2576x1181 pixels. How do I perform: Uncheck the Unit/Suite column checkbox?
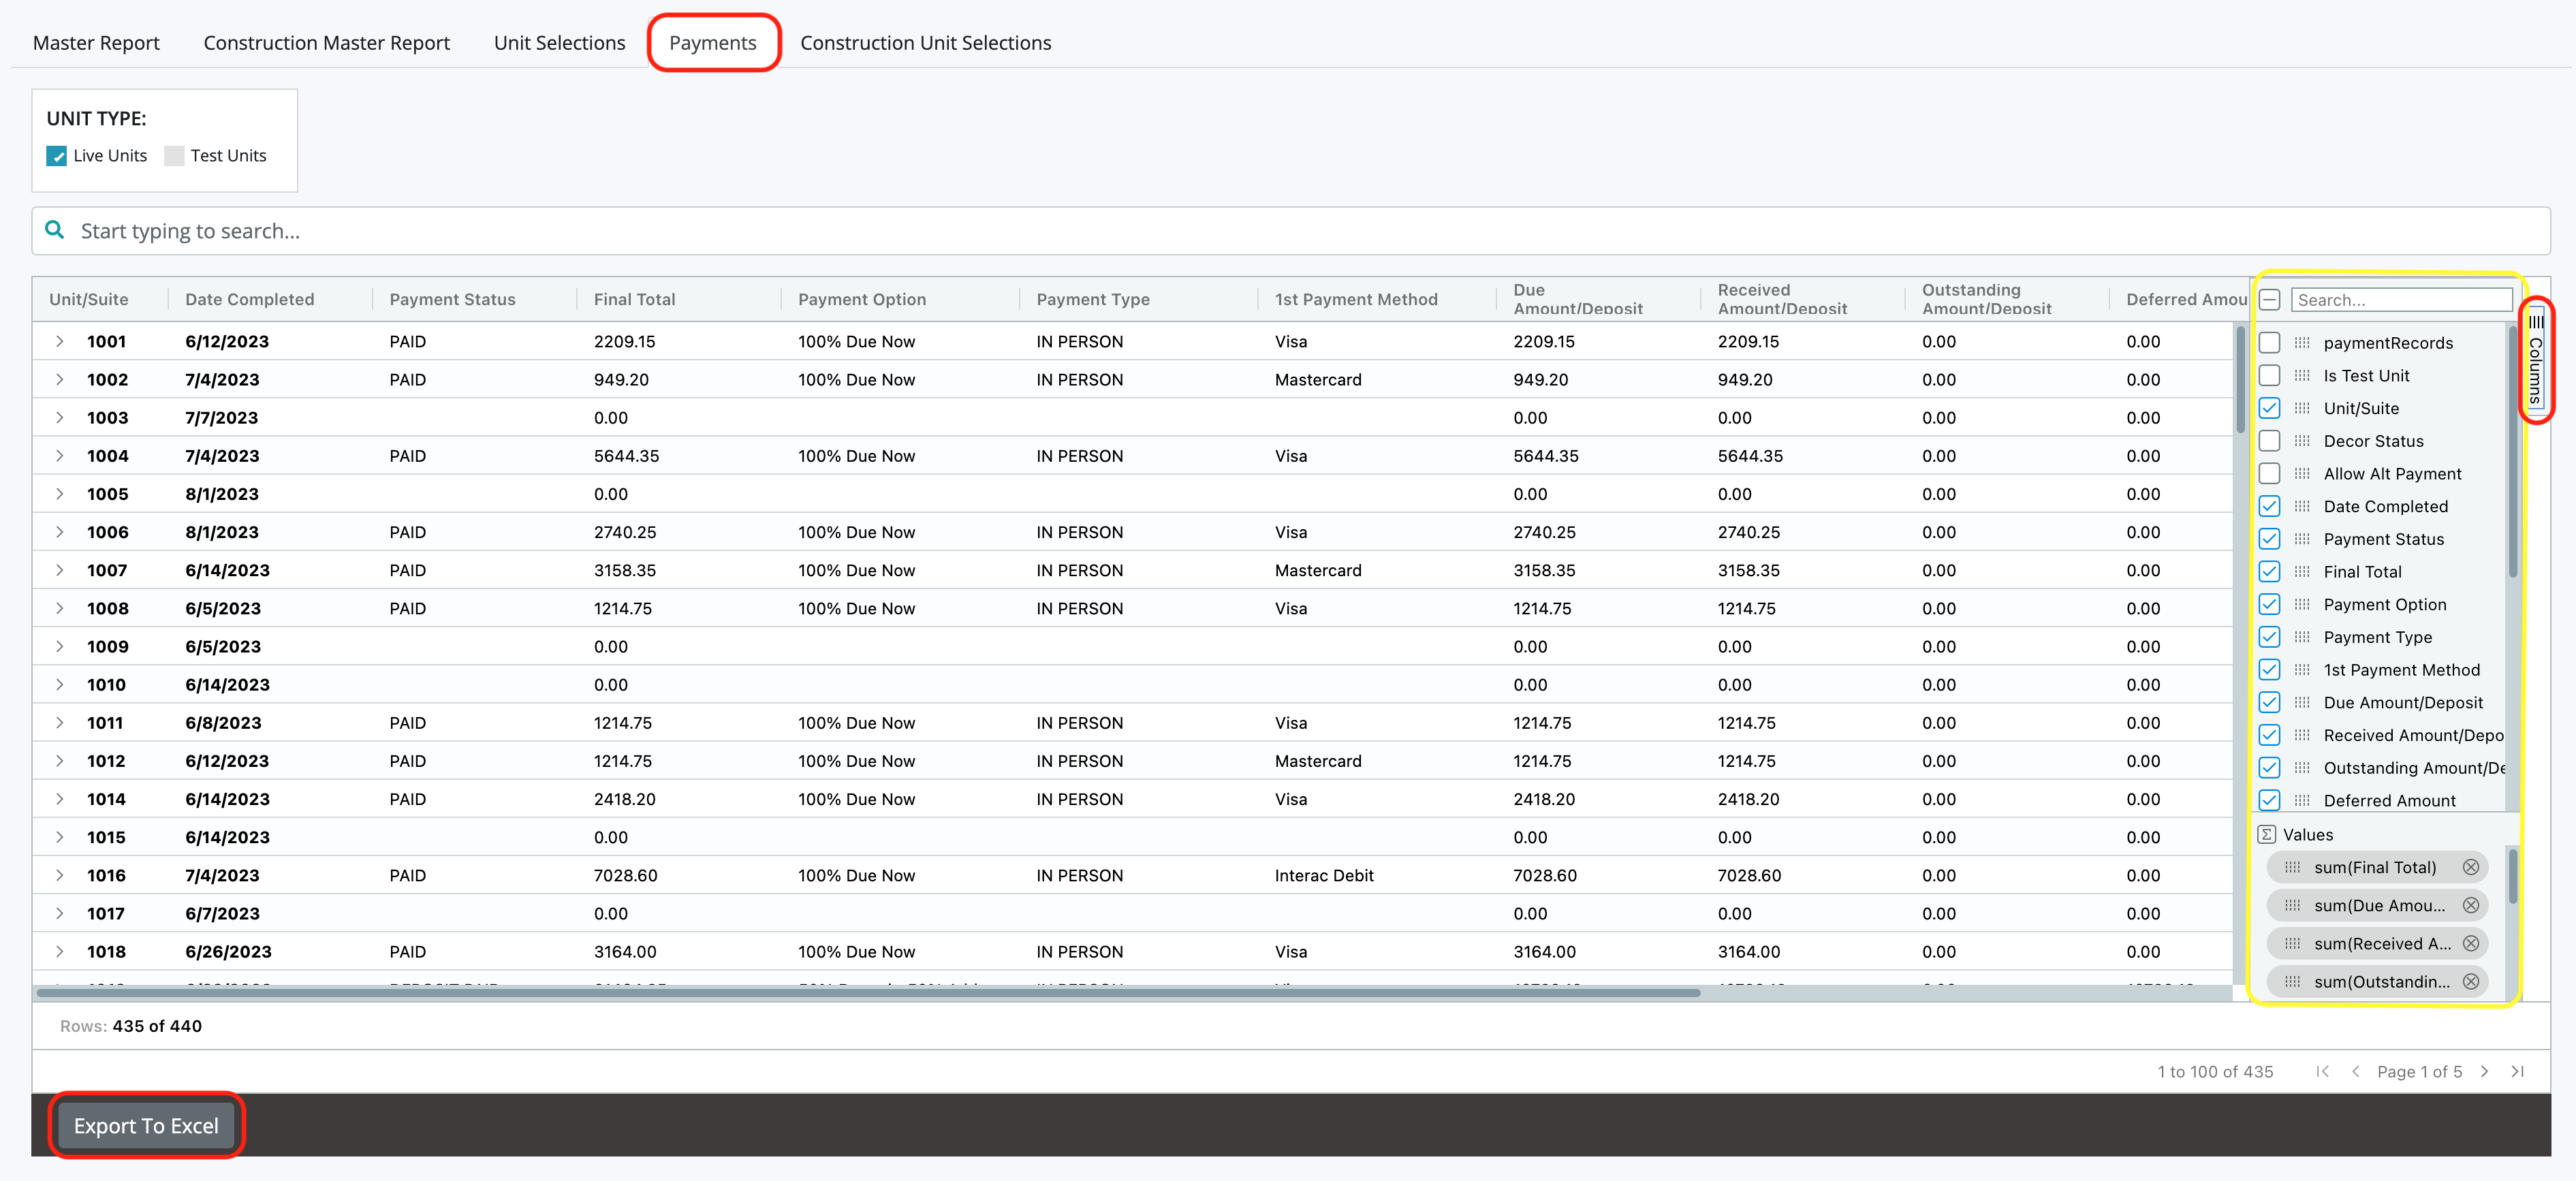[2270, 408]
